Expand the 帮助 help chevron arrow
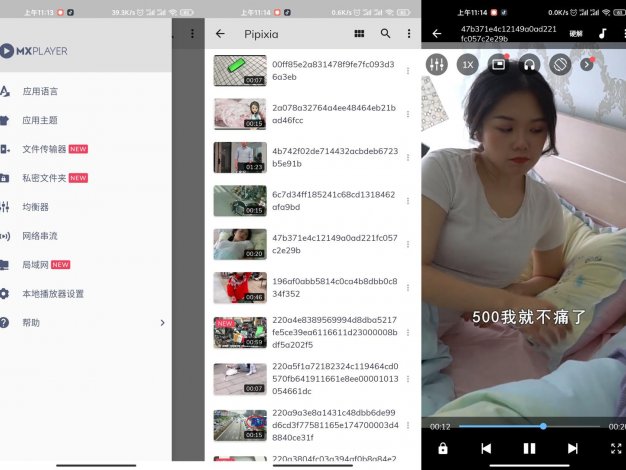 click(162, 323)
